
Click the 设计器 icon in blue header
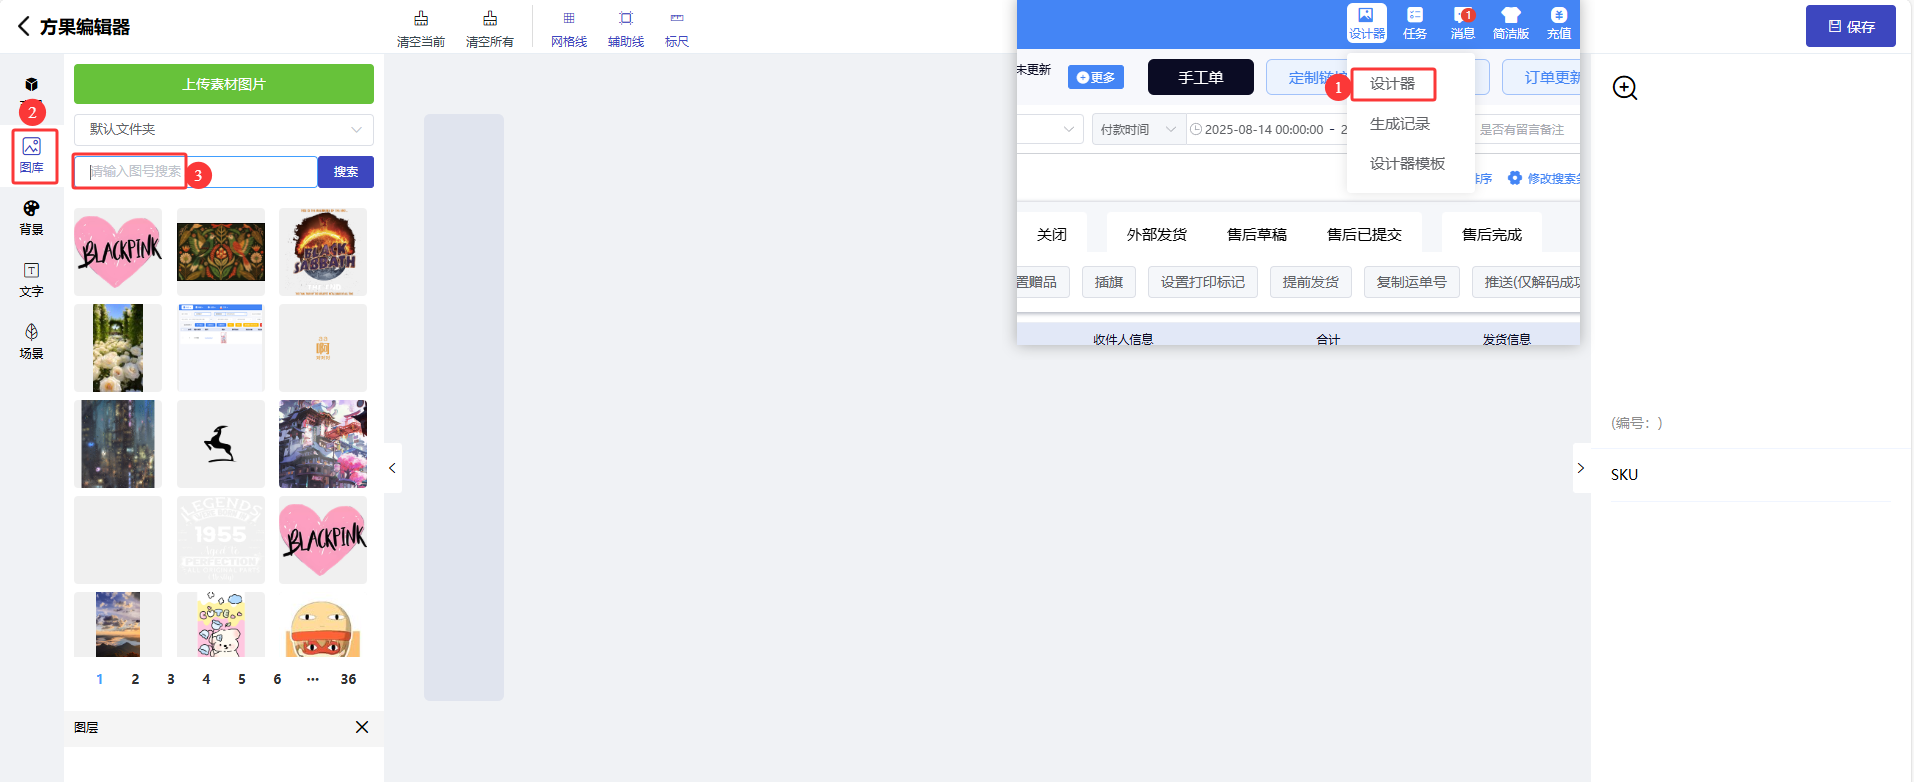point(1367,23)
